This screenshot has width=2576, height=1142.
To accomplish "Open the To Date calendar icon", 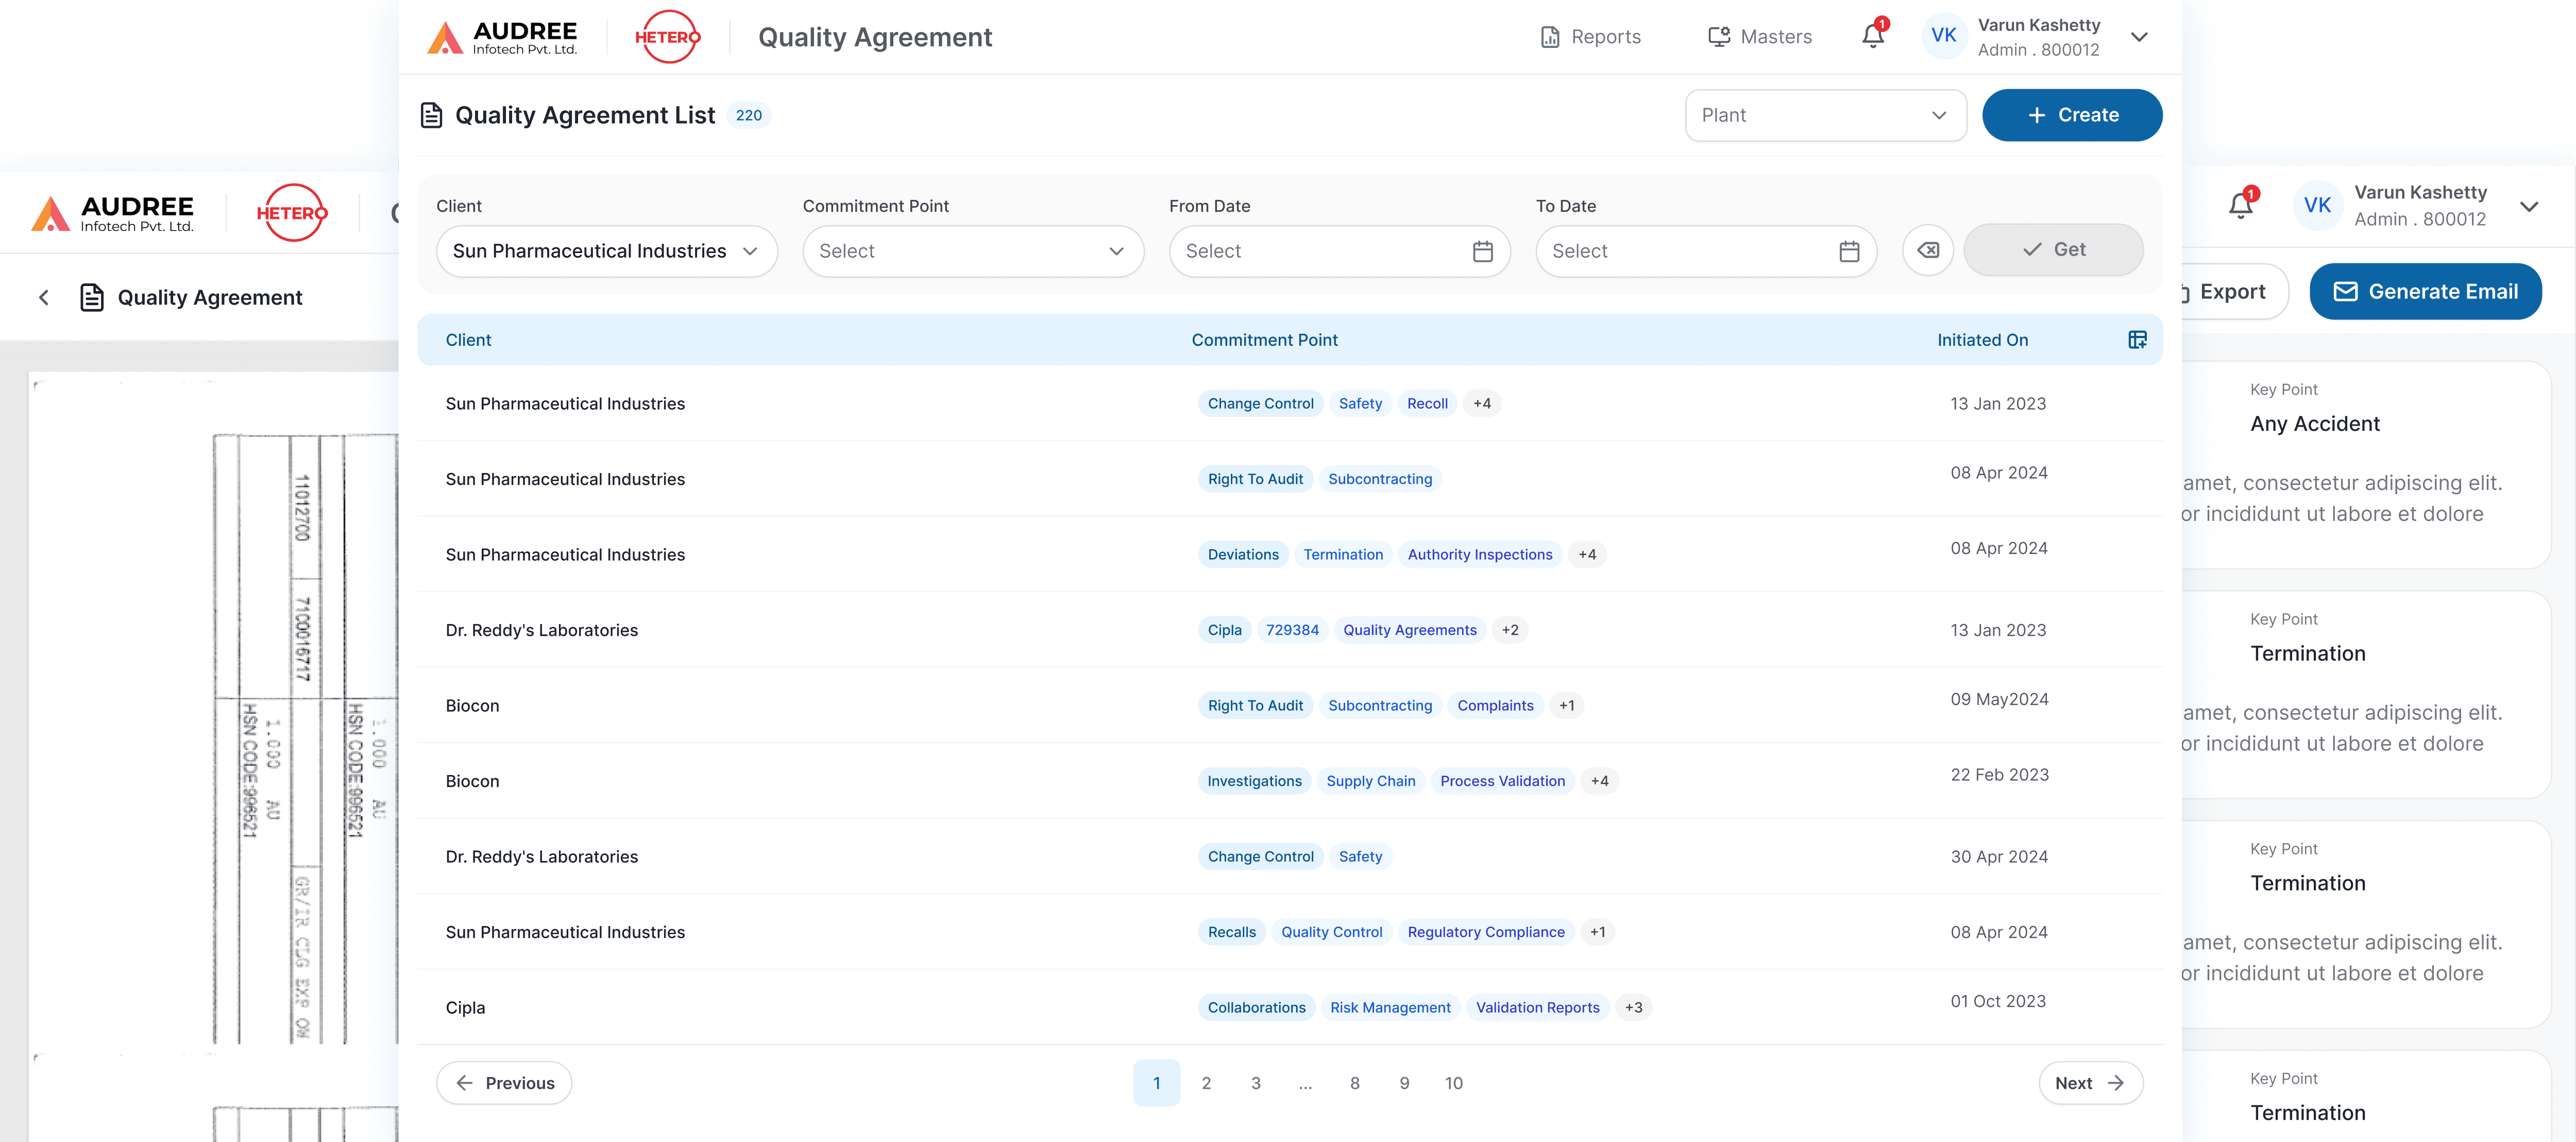I will tap(1848, 251).
